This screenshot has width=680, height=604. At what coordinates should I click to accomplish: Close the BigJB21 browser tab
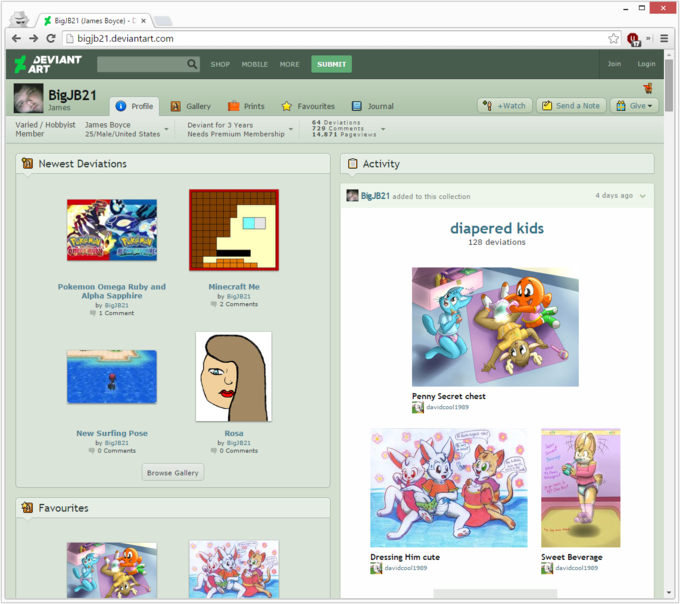coord(144,21)
